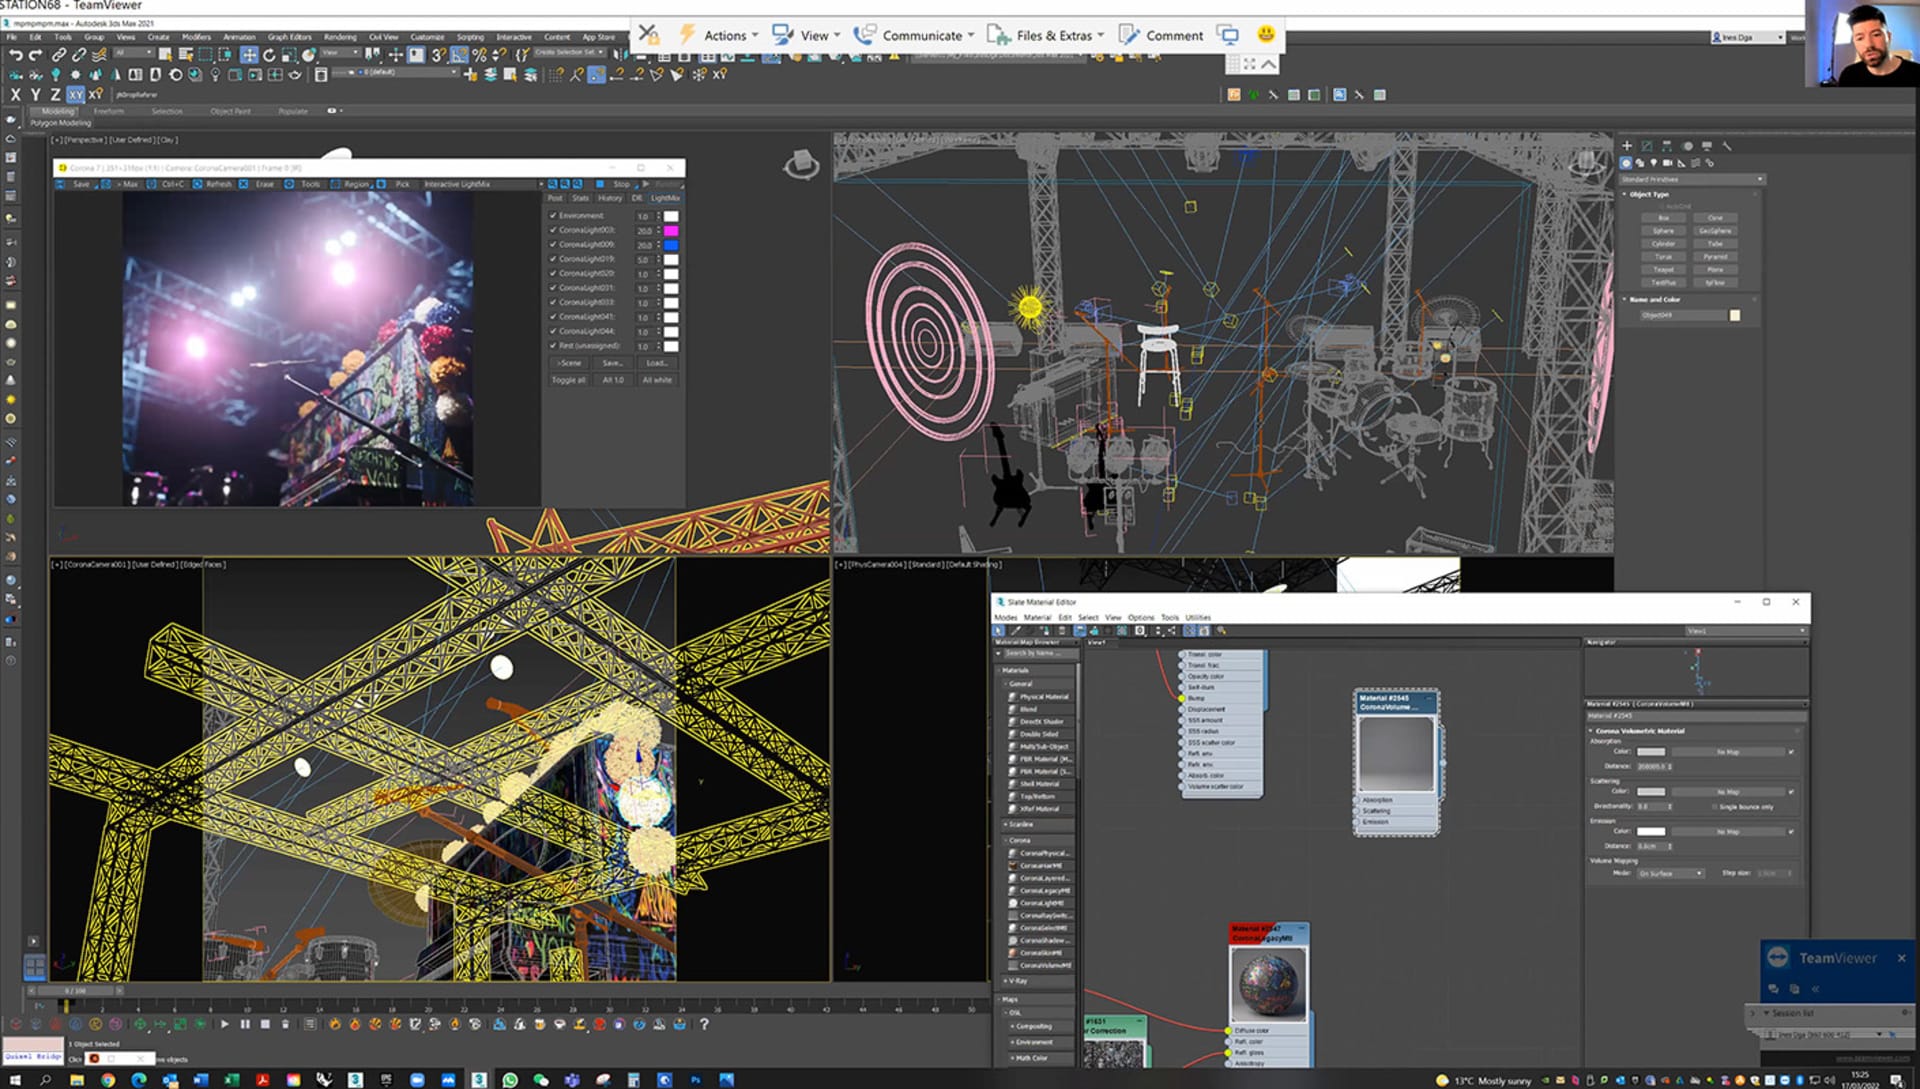Image resolution: width=1920 pixels, height=1089 pixels.
Task: Click the Toggle all button in LightMix
Action: pos(569,380)
